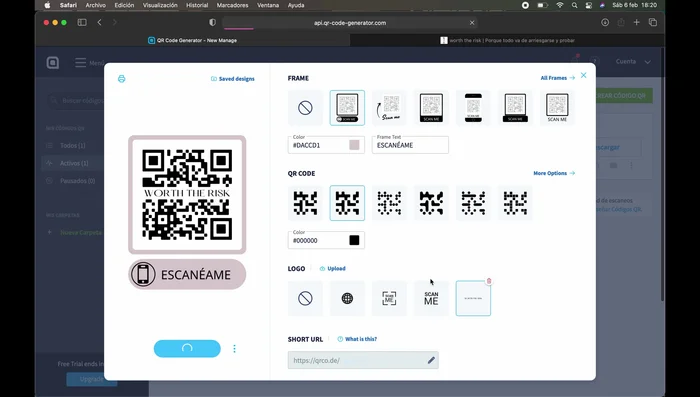Open a new tab with plus icon
This screenshot has height=397, width=700.
click(637, 22)
